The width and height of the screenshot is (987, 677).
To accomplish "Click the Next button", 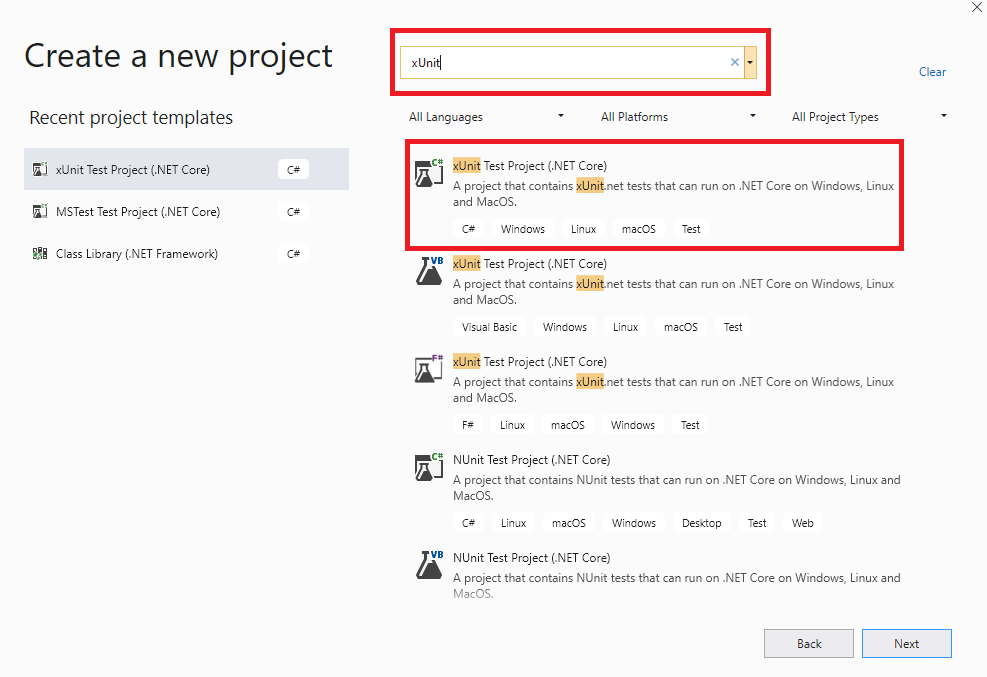I will (906, 643).
